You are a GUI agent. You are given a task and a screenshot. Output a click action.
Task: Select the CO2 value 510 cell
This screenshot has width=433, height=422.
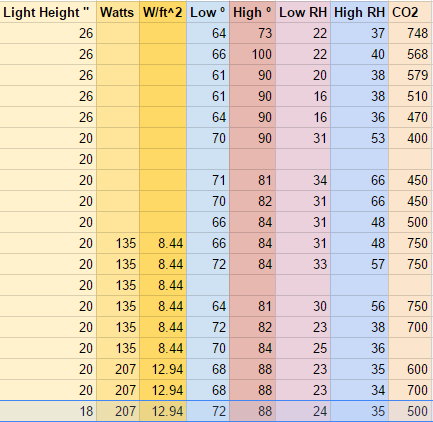pos(411,96)
